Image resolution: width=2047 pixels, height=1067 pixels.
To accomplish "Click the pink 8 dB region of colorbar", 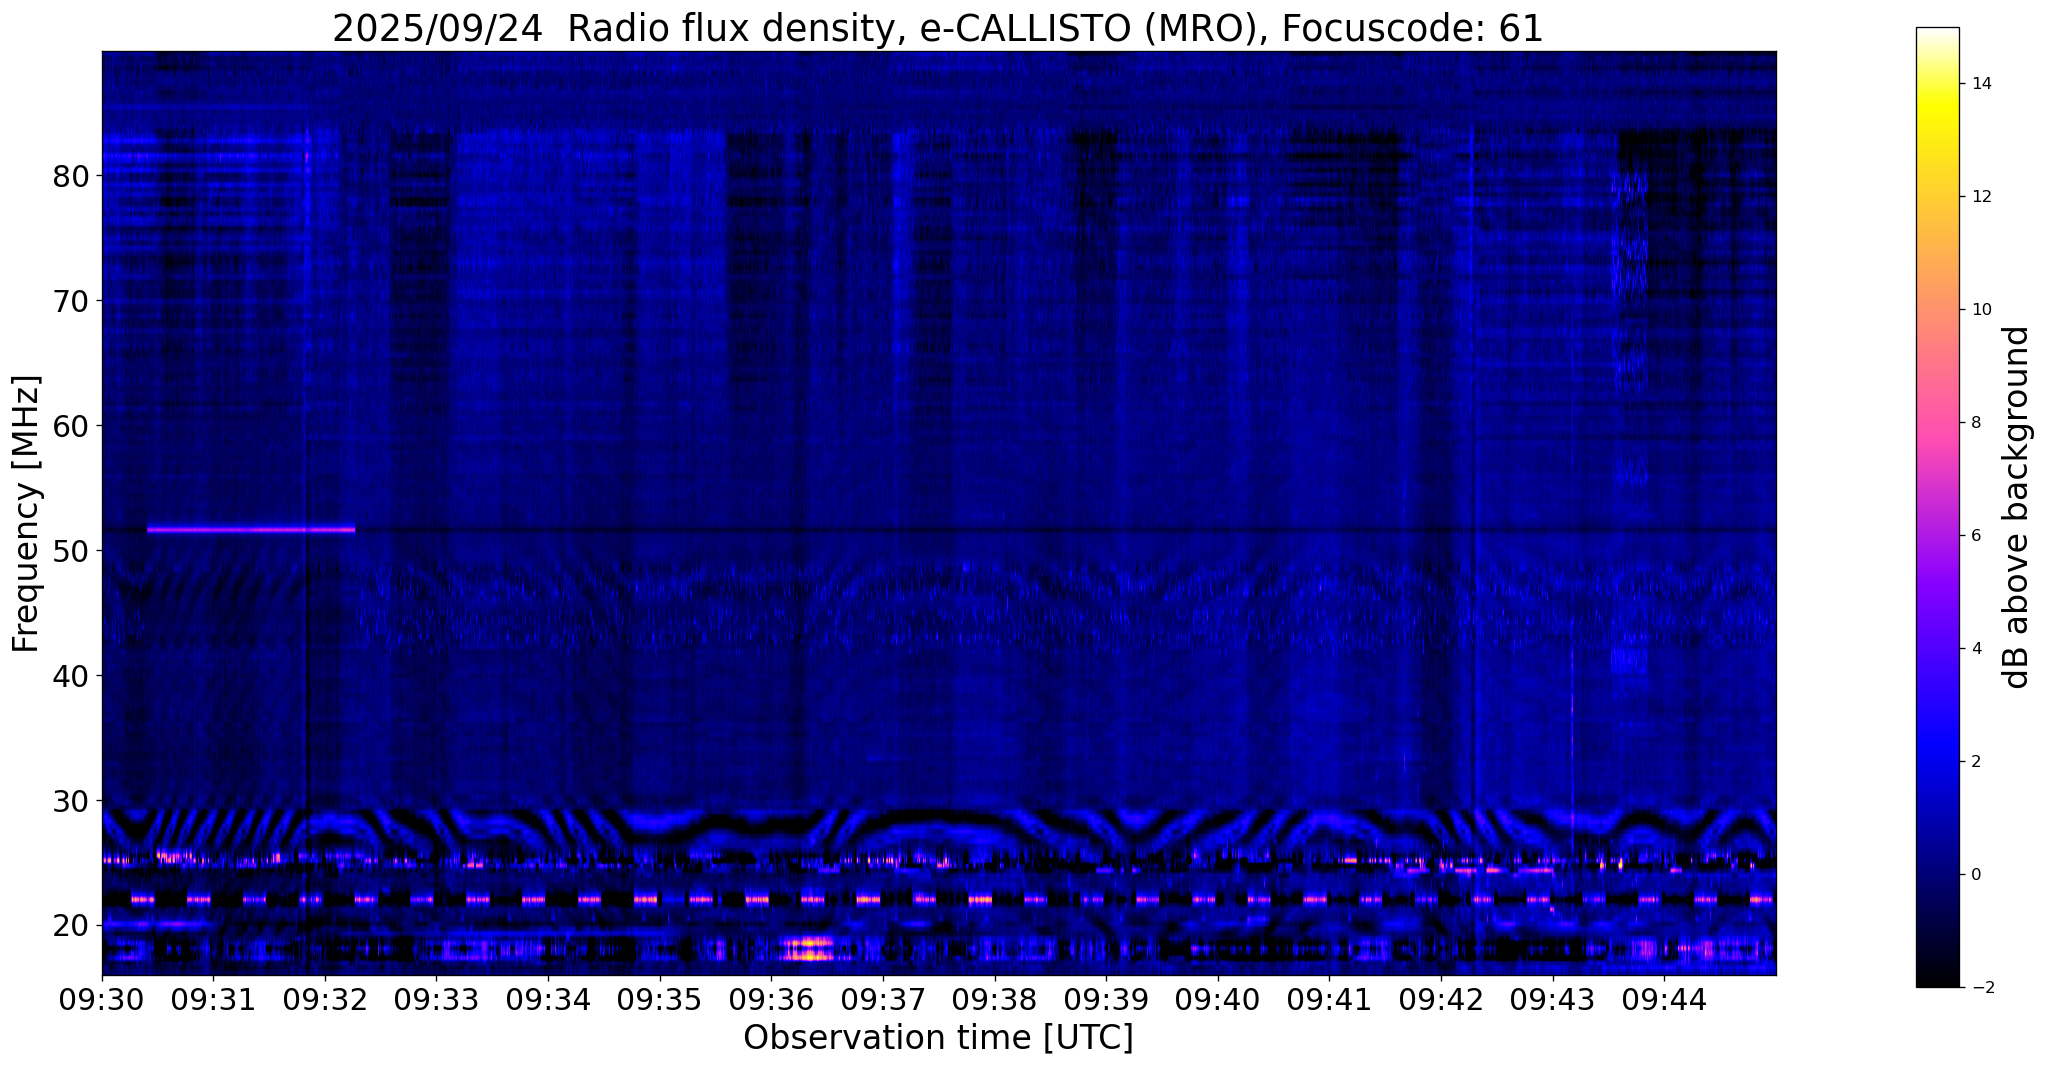I will pos(1937,422).
